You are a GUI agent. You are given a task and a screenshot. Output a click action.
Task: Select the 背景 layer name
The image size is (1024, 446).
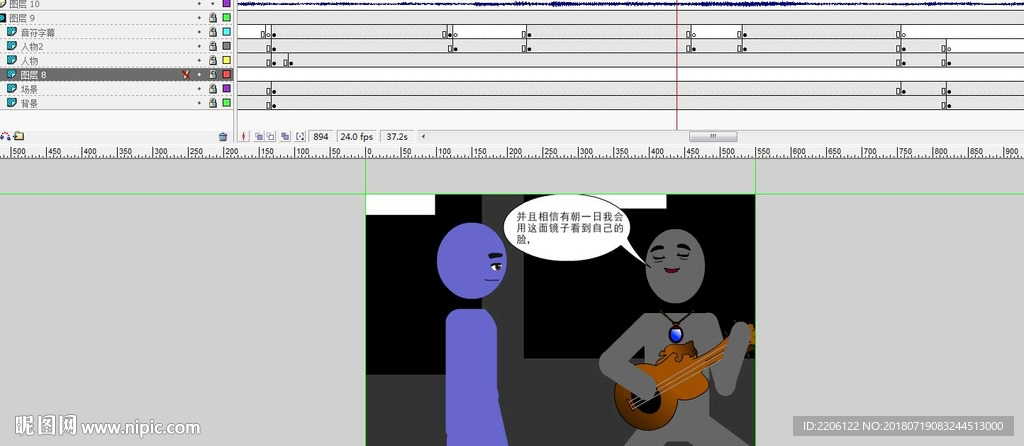coord(29,103)
